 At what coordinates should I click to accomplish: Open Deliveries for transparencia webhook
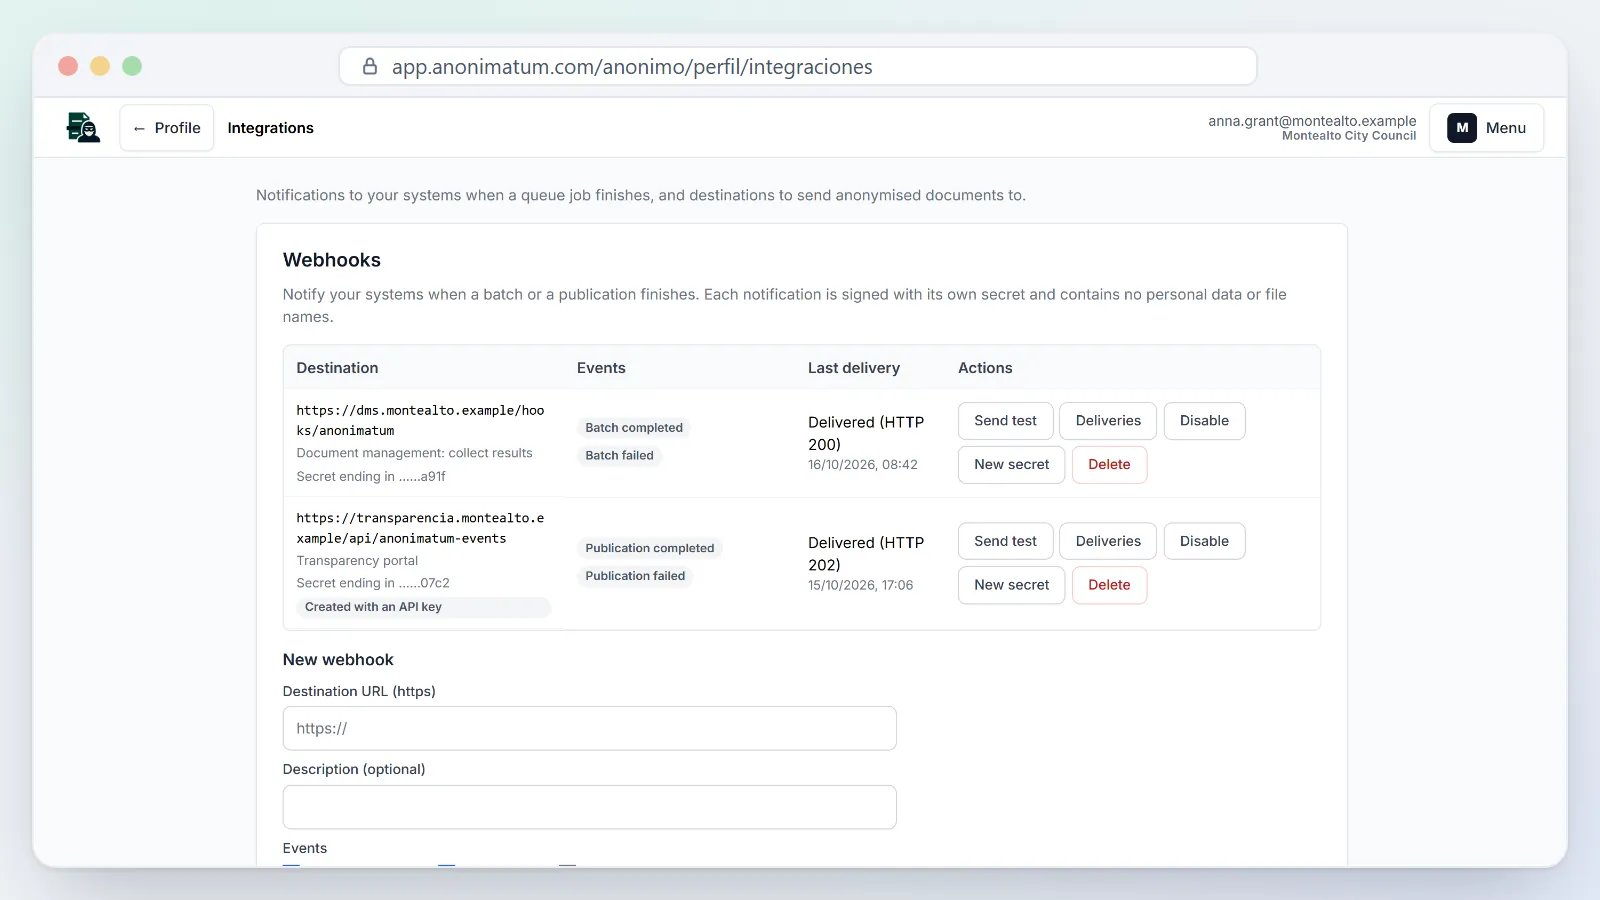[1108, 541]
